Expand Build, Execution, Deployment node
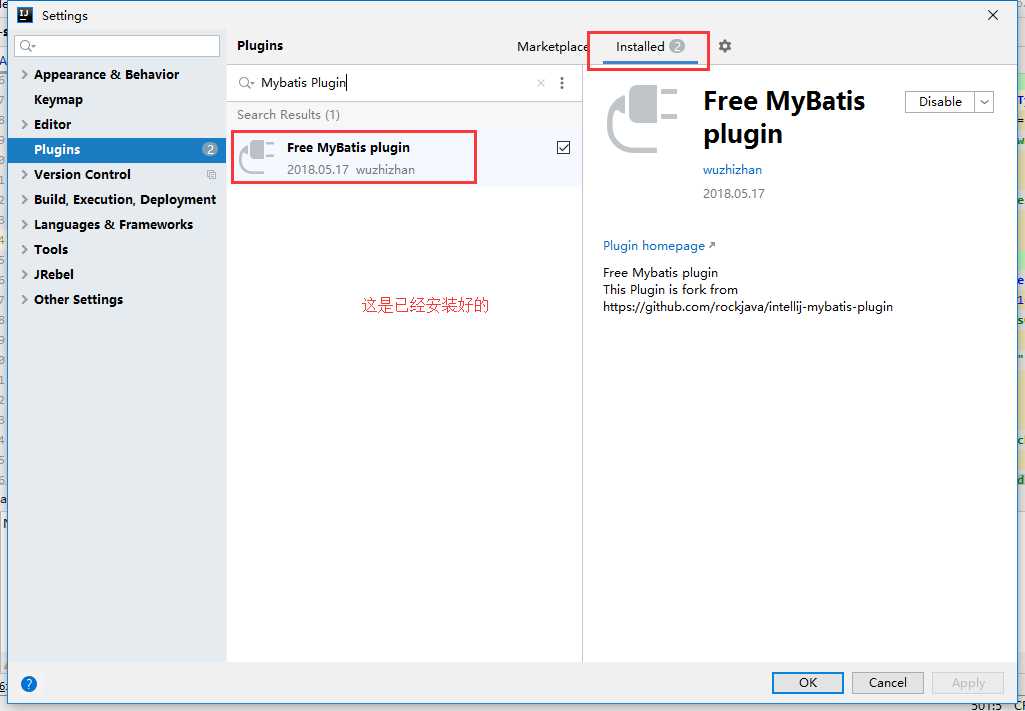Viewport: 1025px width, 711px height. coord(24,199)
